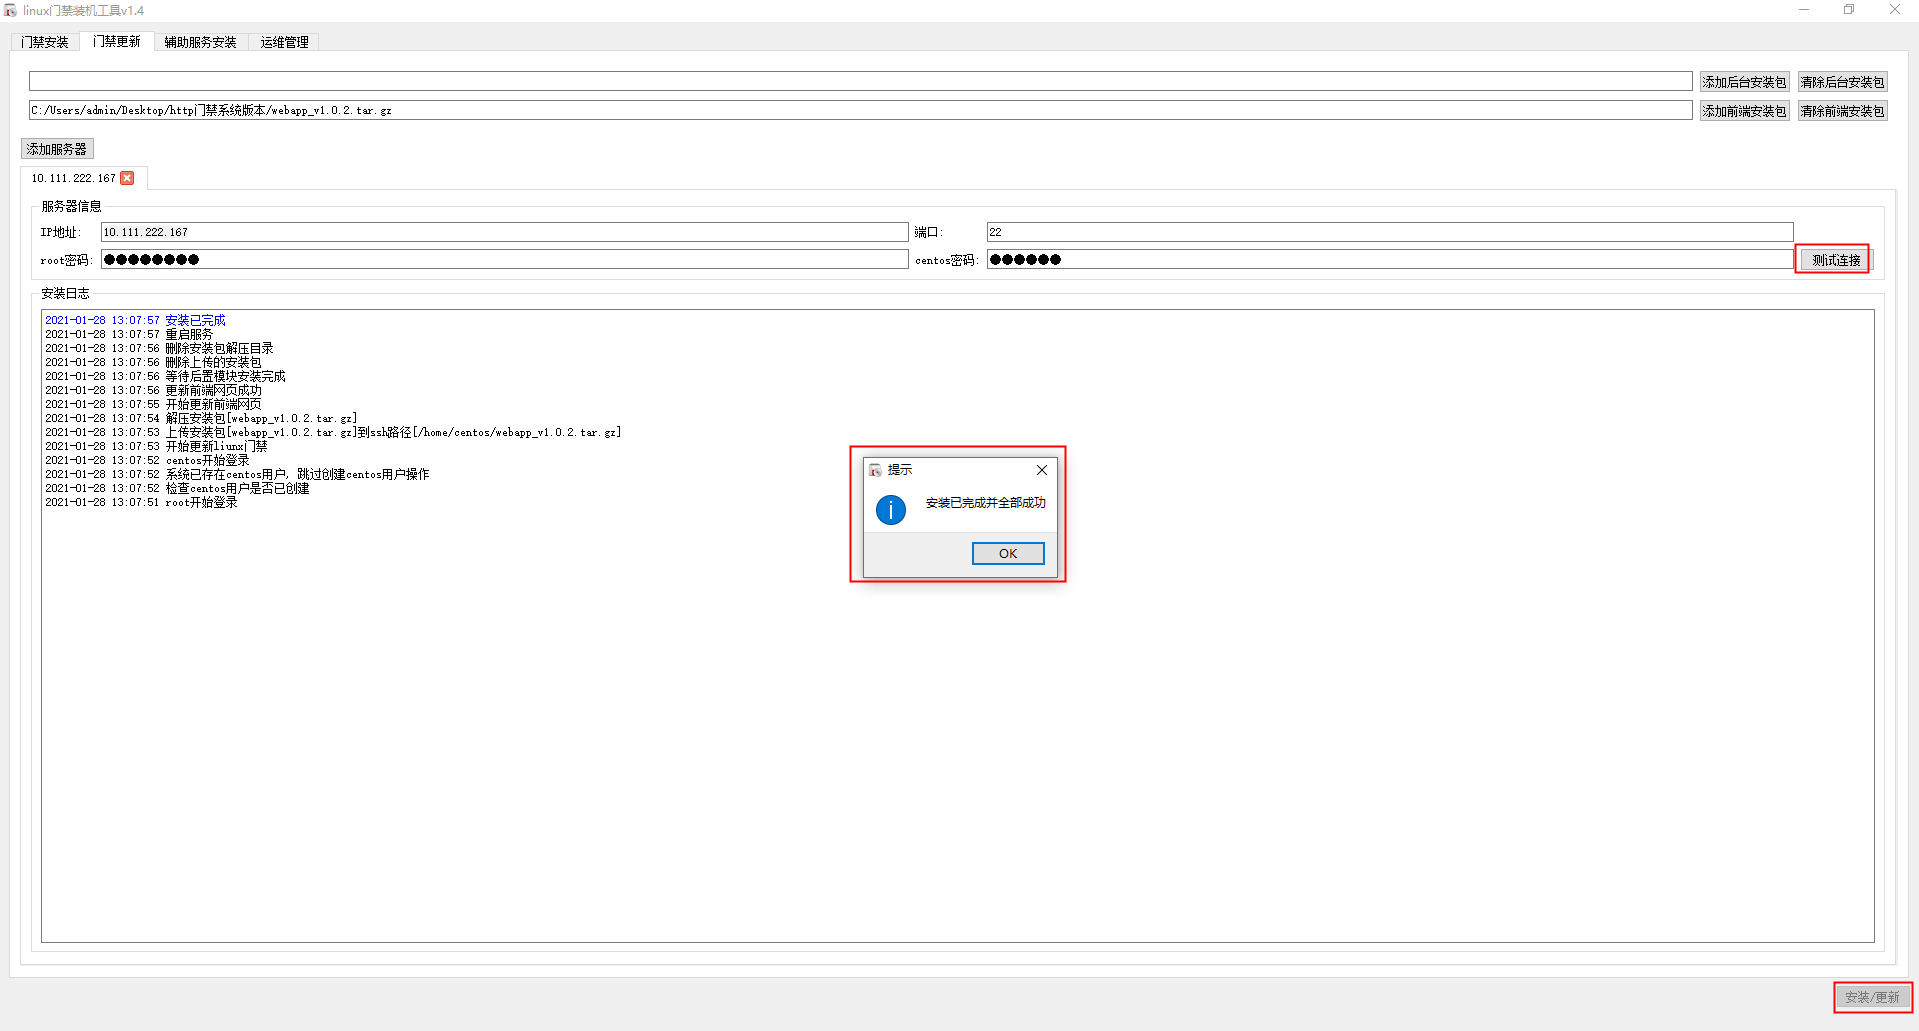This screenshot has height=1031, width=1919.
Task: Select the 10.111.222.167 server tab
Action: [x=73, y=178]
